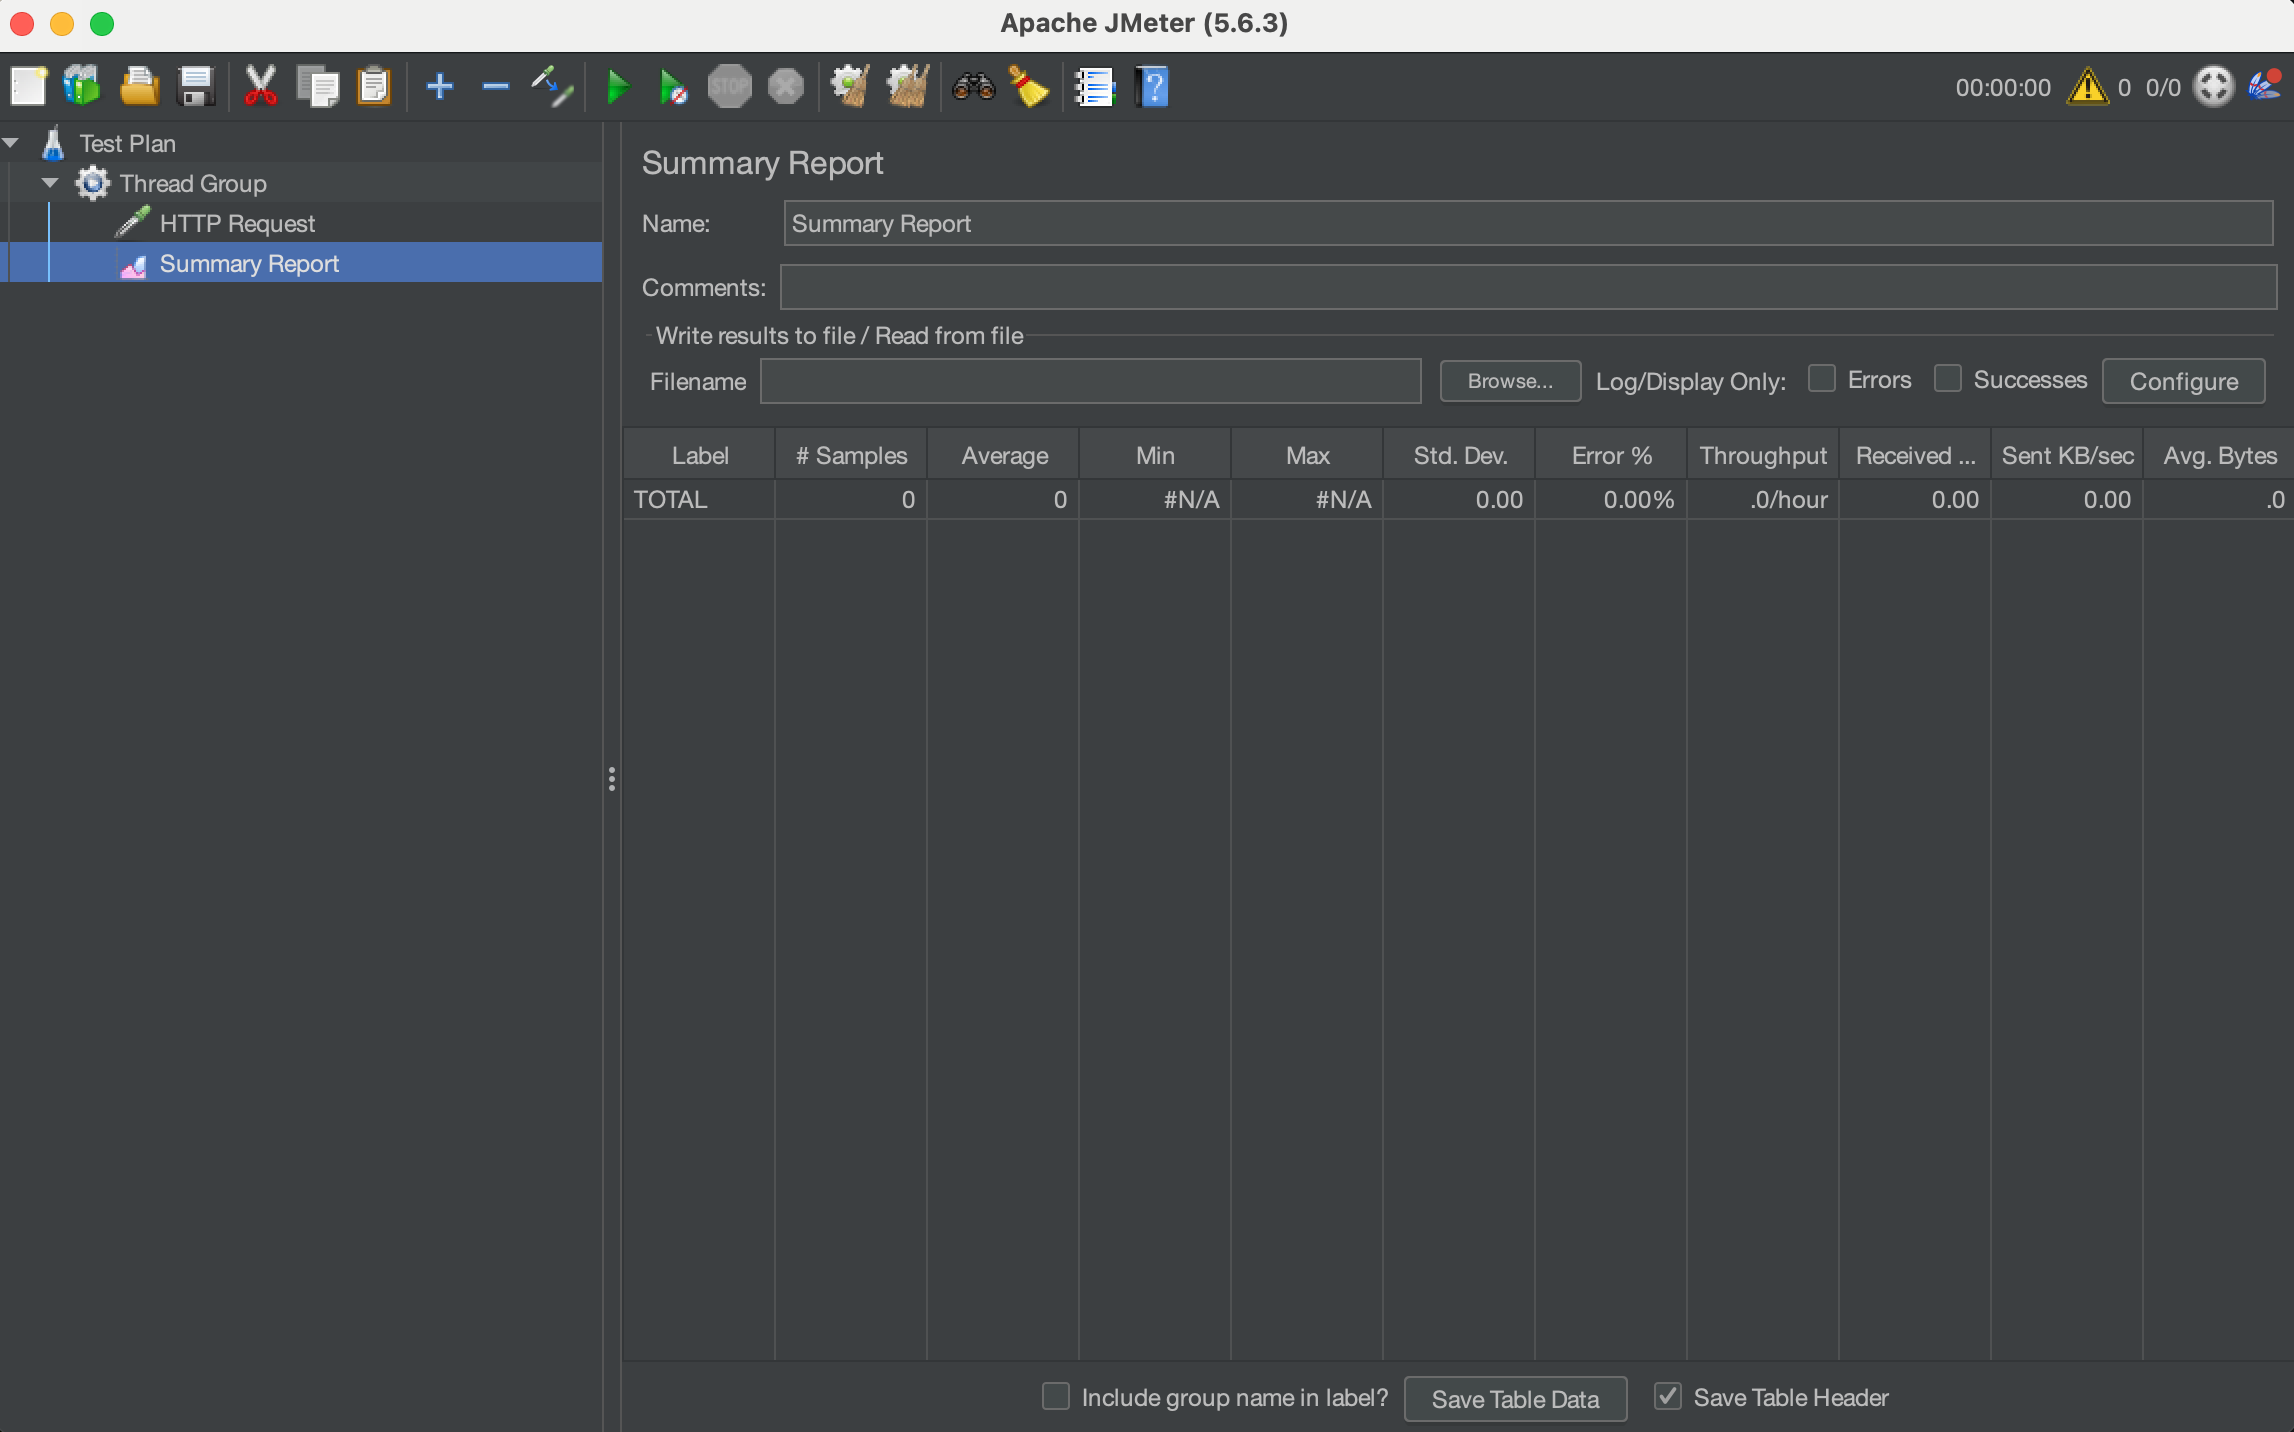
Task: Click the Paste clipboard icon
Action: coord(374,87)
